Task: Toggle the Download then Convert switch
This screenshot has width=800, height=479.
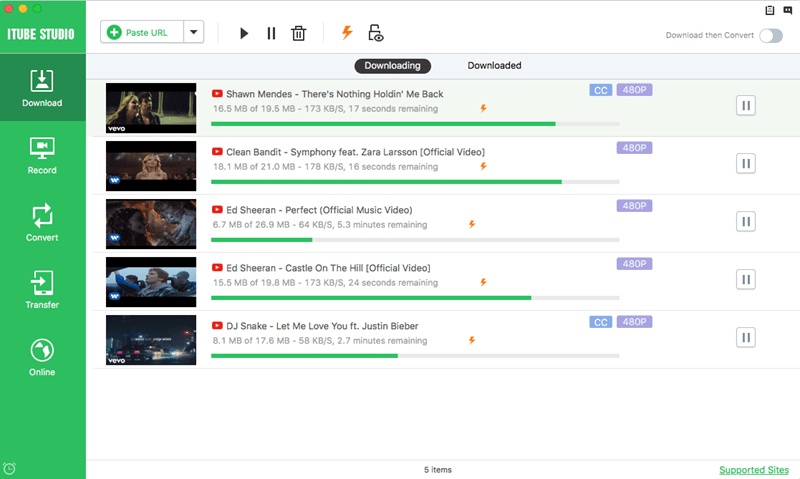Action: 770,35
